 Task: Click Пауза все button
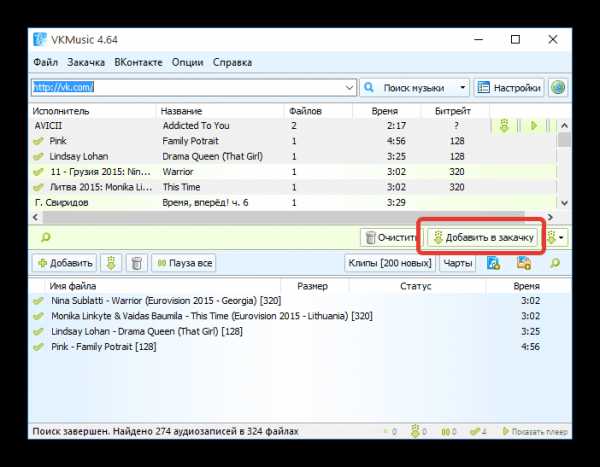(184, 263)
